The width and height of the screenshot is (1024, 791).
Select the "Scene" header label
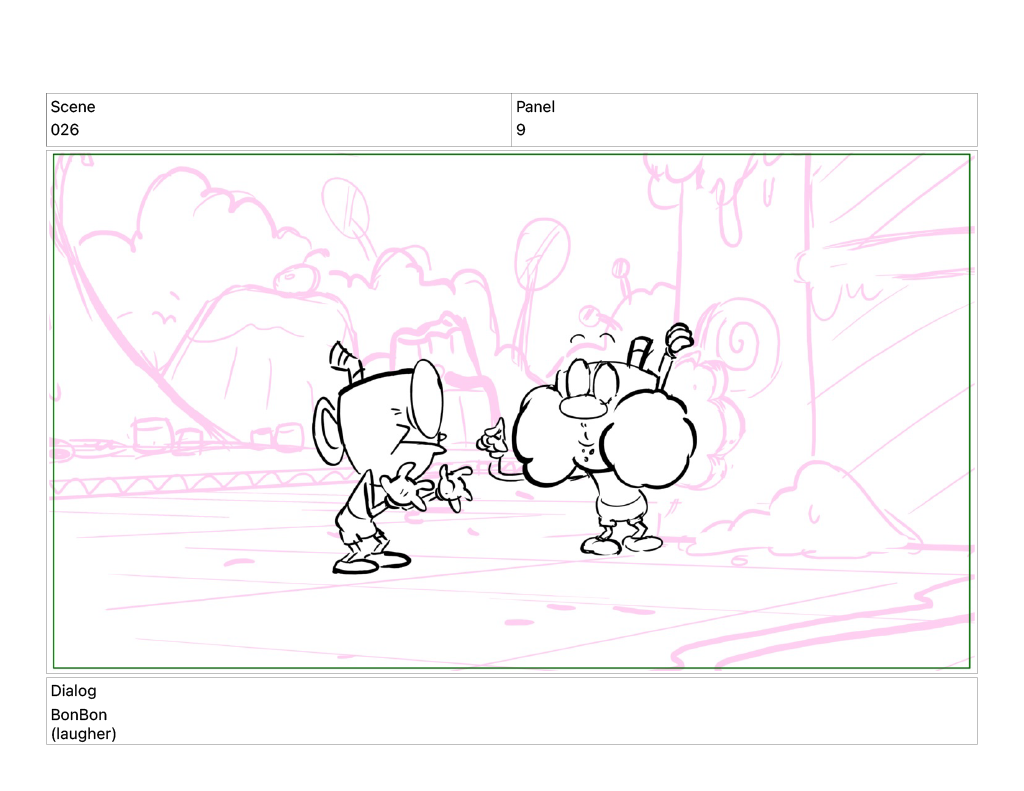coord(73,107)
